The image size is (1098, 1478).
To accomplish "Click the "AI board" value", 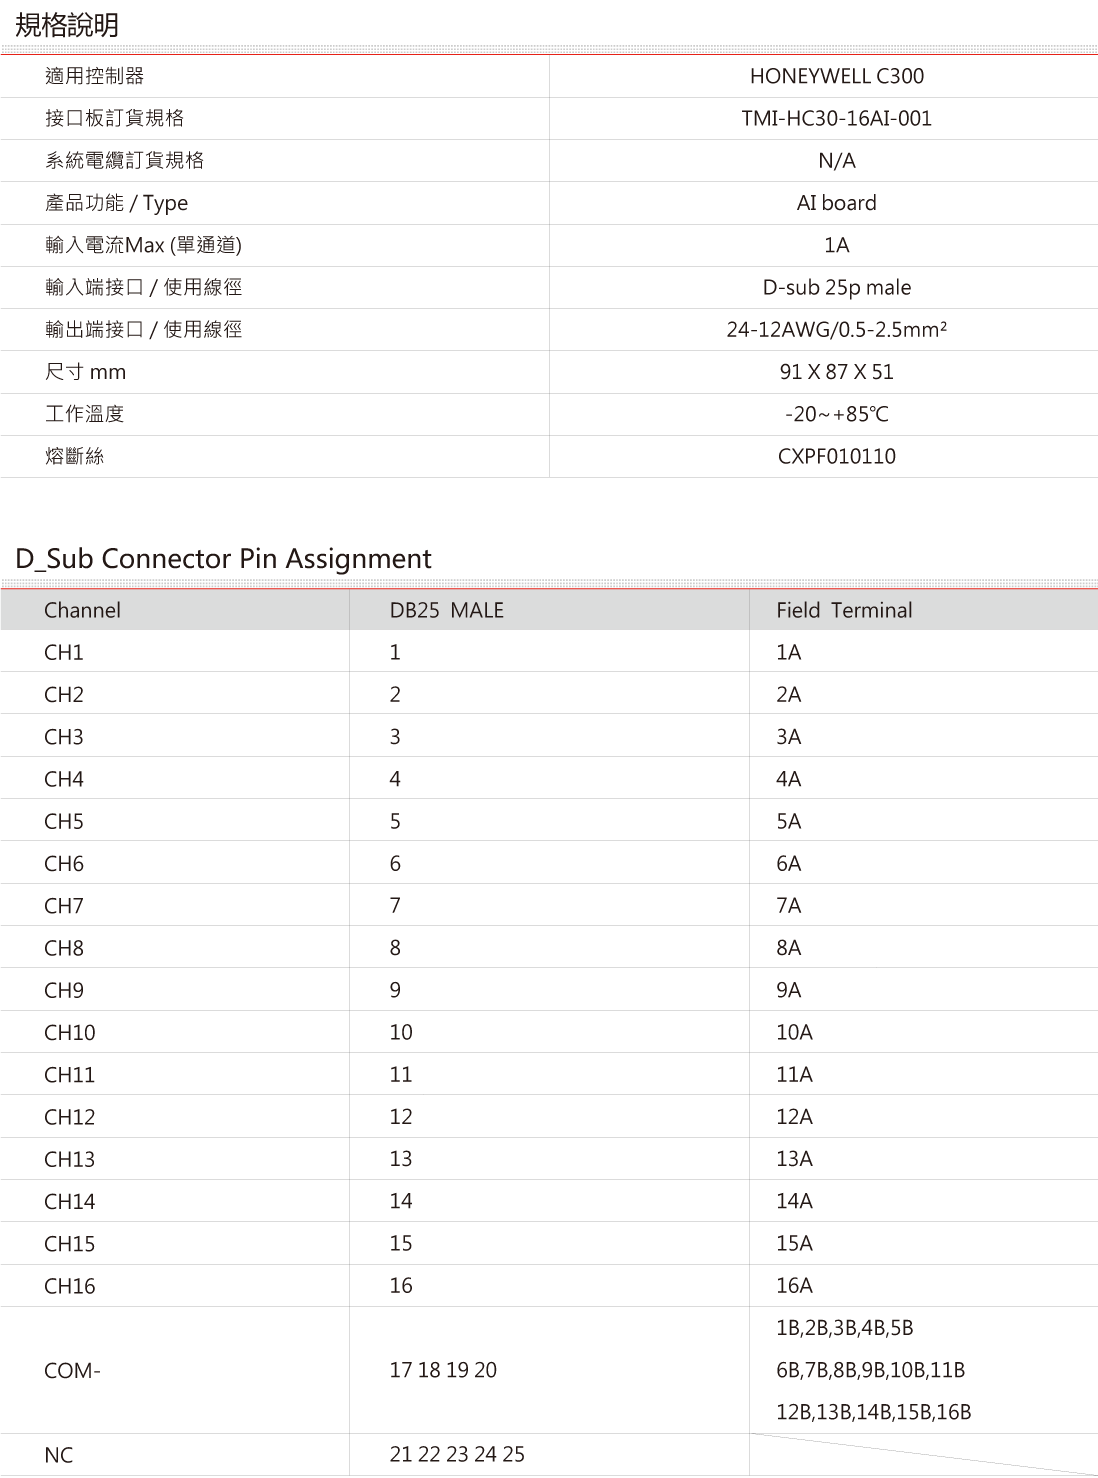I will pos(837,203).
